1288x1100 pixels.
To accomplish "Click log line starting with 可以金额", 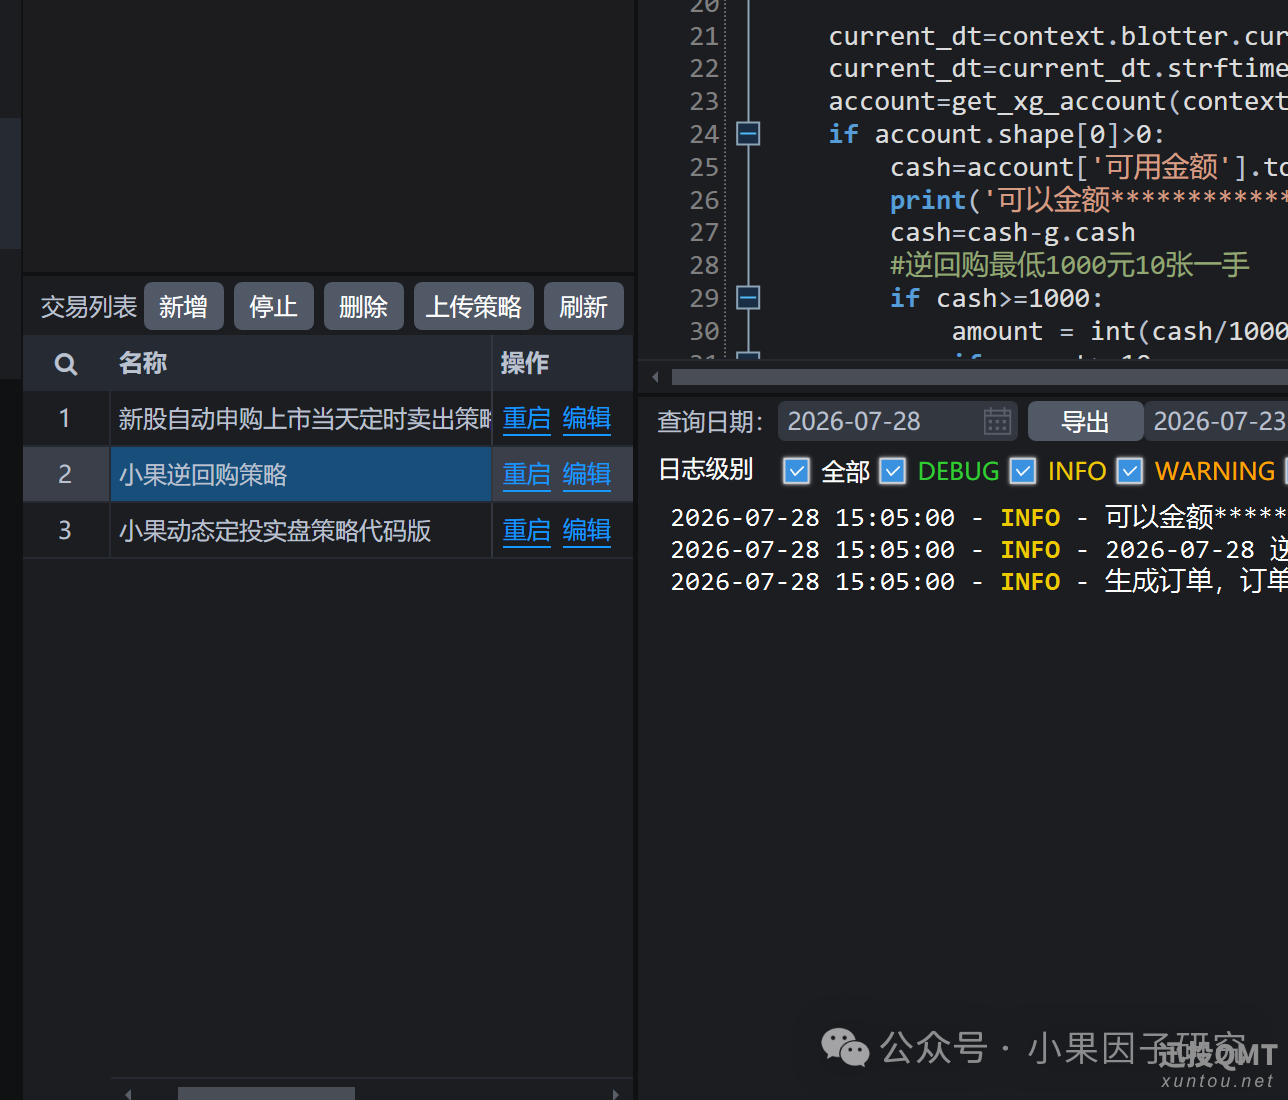I will point(979,517).
